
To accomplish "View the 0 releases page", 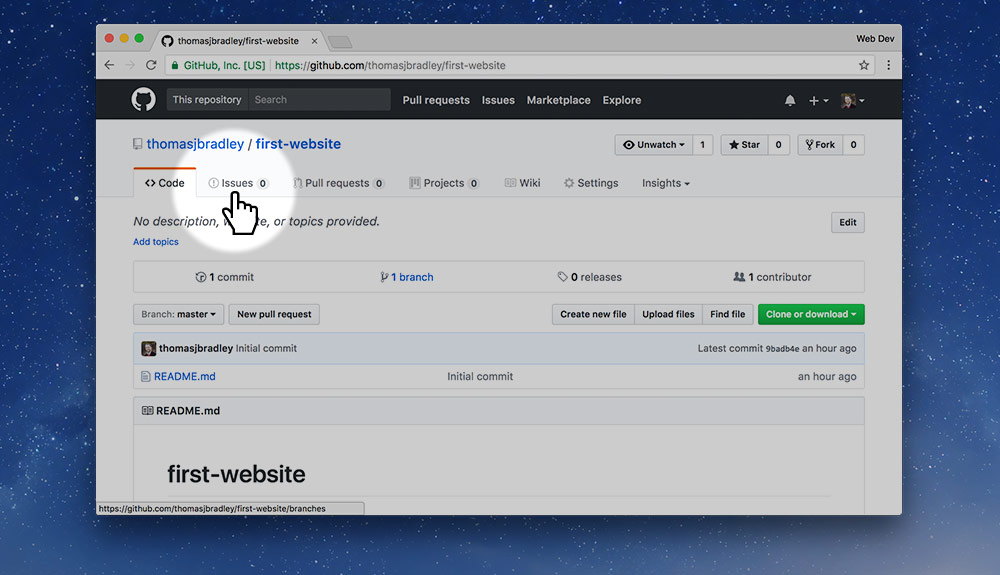I will pyautogui.click(x=589, y=277).
